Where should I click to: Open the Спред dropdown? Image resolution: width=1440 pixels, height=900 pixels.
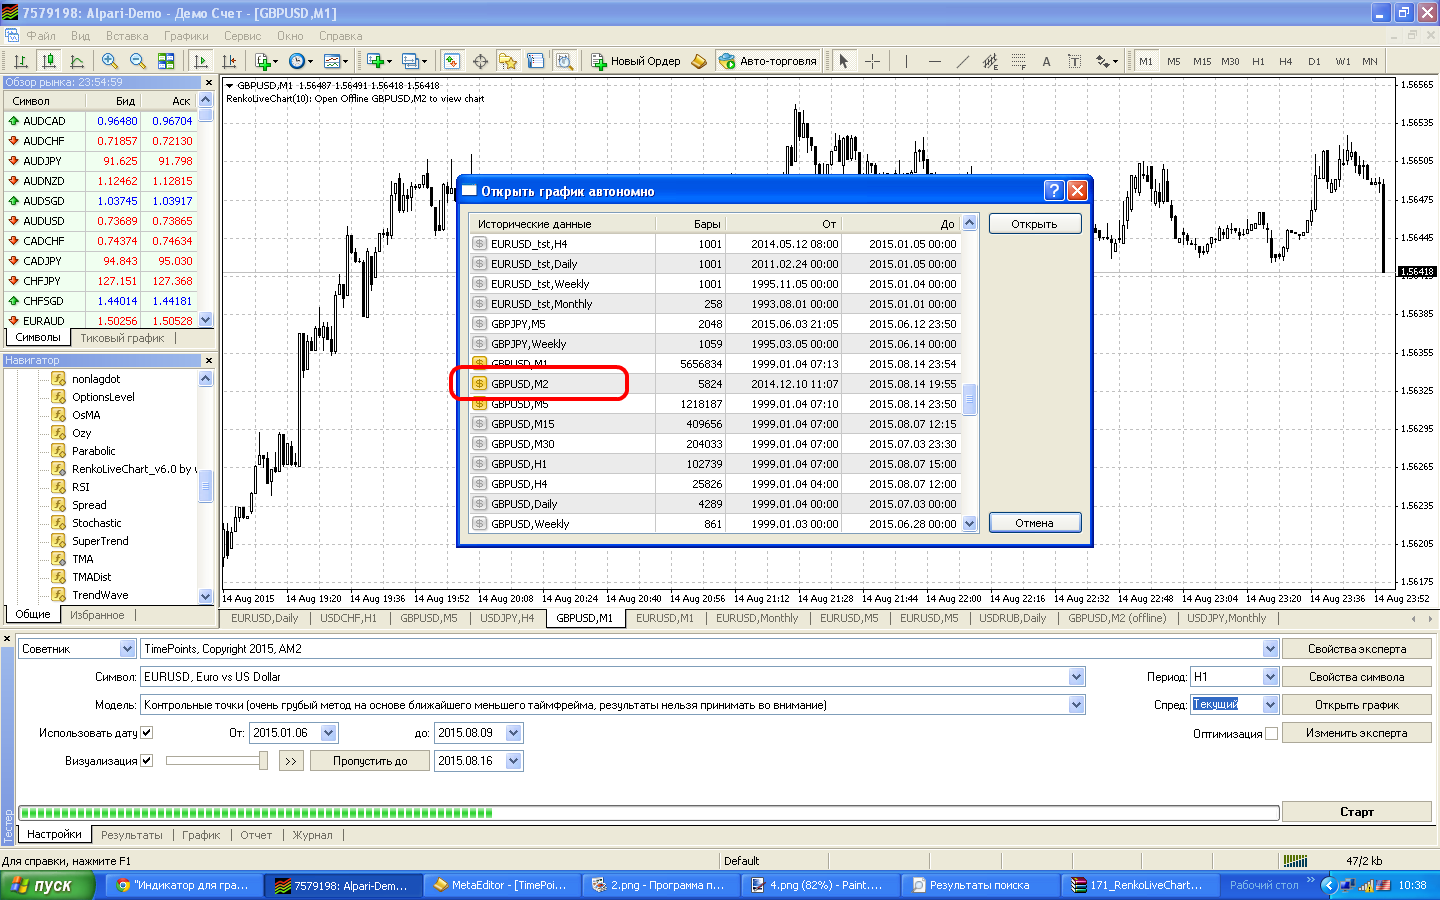tap(1269, 705)
